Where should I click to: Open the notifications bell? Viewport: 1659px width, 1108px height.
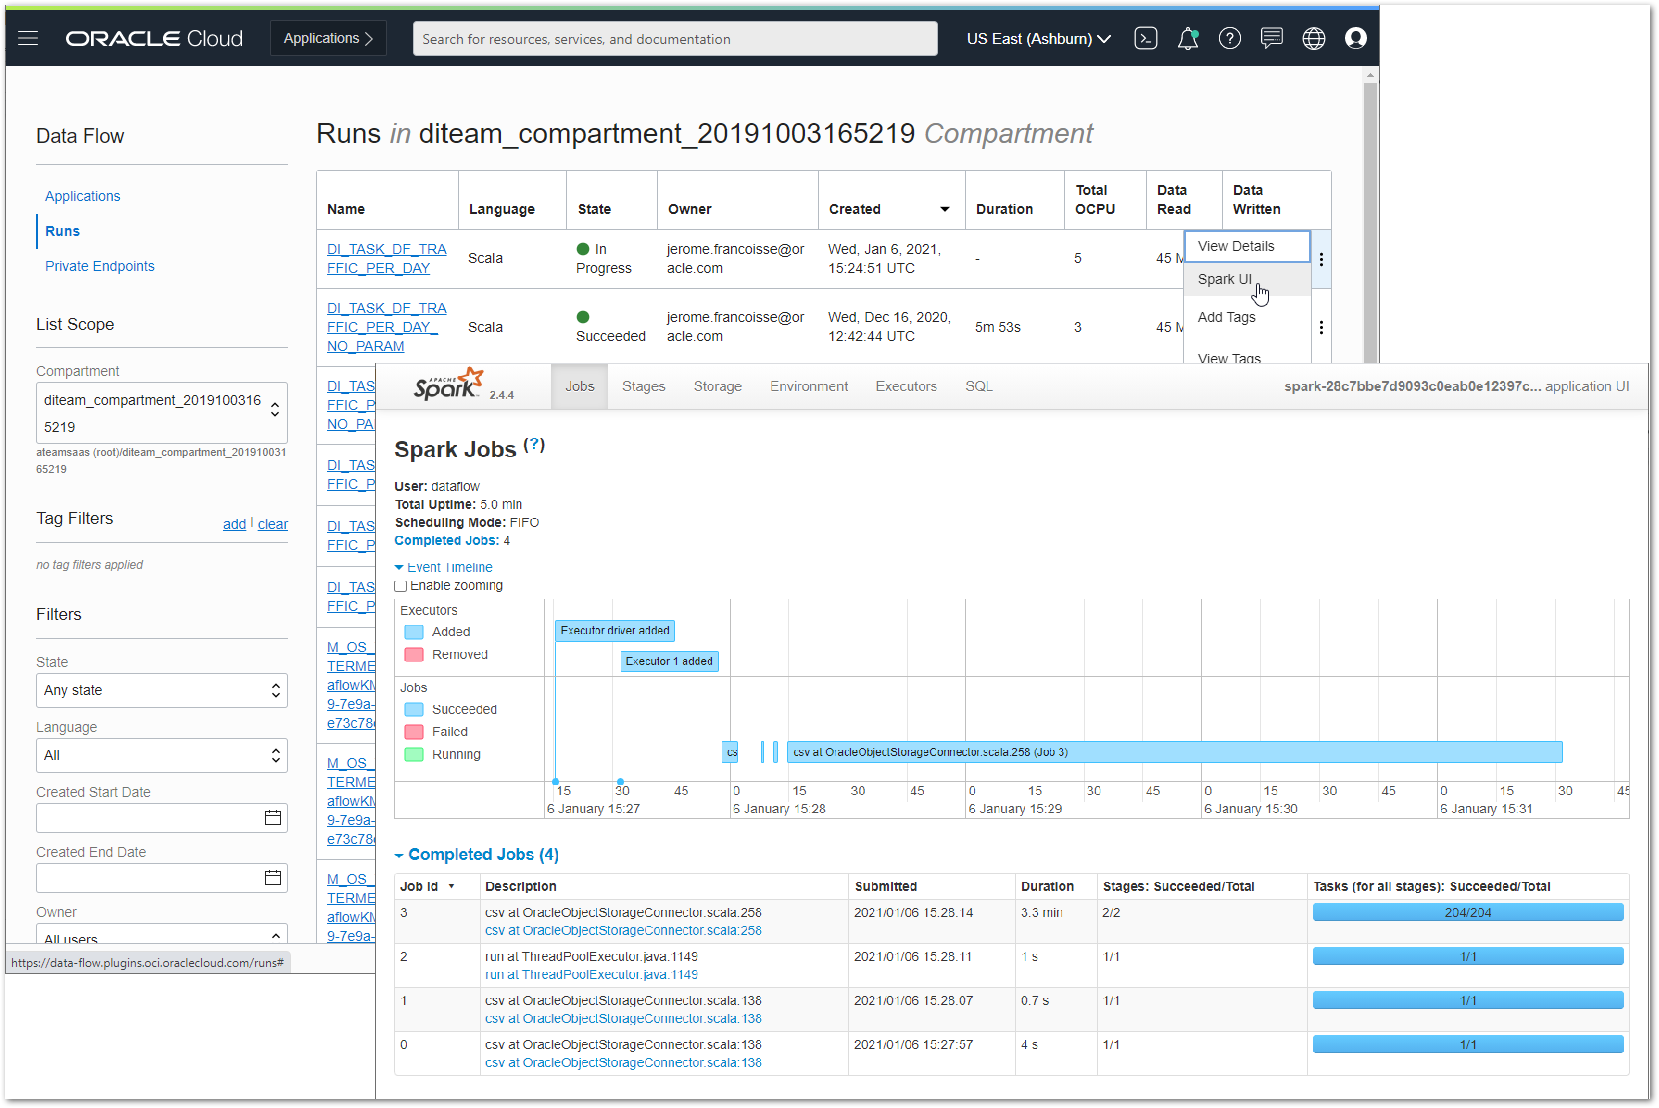[x=1187, y=38]
